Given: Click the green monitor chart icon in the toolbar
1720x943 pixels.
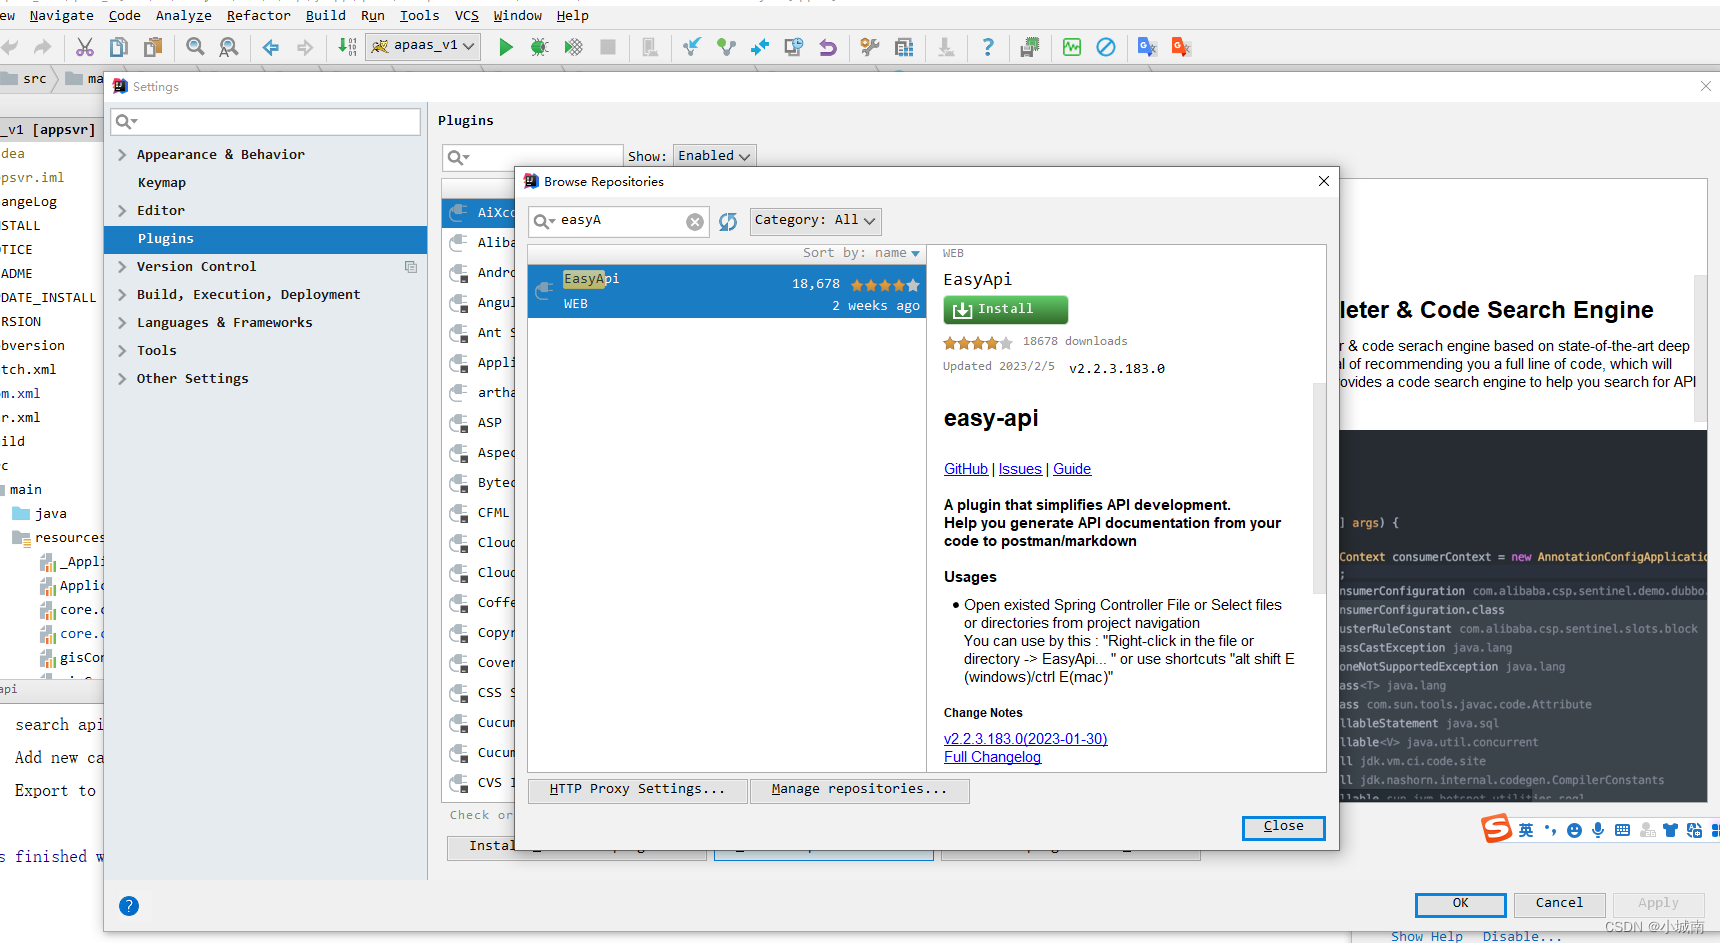Looking at the screenshot, I should [1072, 47].
